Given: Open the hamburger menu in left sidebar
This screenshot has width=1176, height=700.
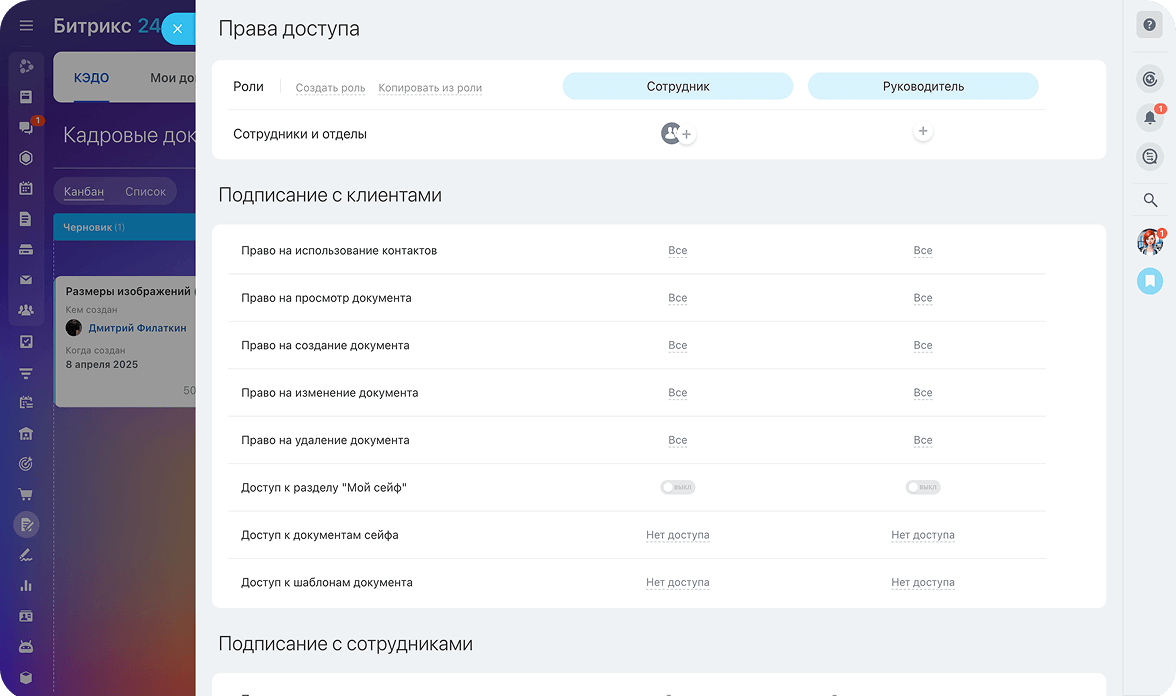Looking at the screenshot, I should point(26,26).
